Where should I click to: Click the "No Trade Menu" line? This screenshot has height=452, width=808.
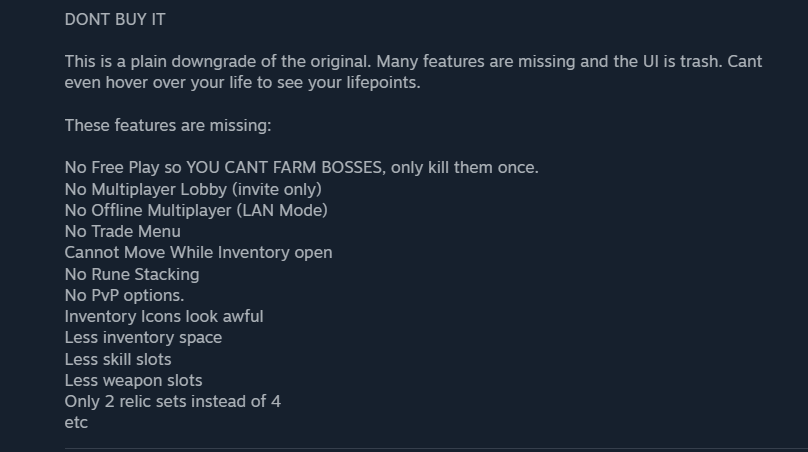[x=123, y=232]
